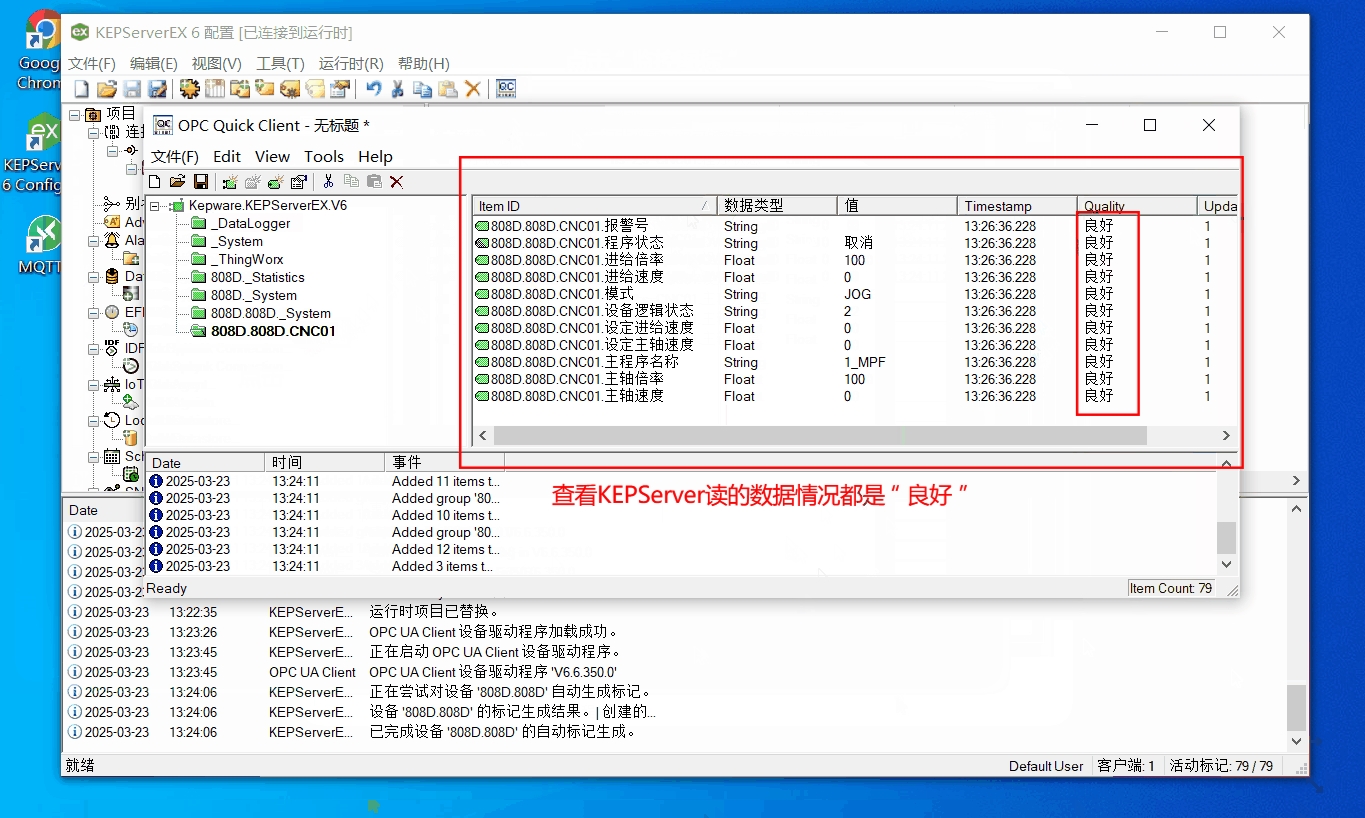Open 工具(T) menu in KEPServerEX
This screenshot has width=1365, height=818.
(280, 63)
